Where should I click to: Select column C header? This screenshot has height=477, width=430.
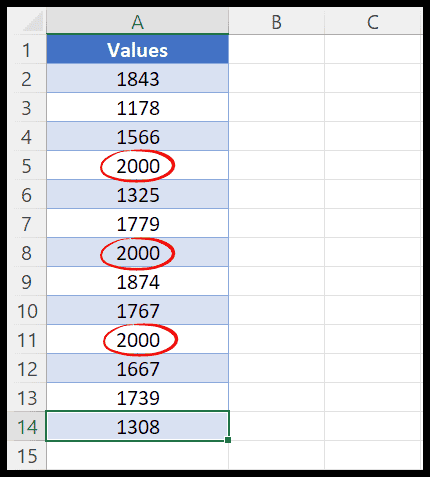(x=373, y=22)
